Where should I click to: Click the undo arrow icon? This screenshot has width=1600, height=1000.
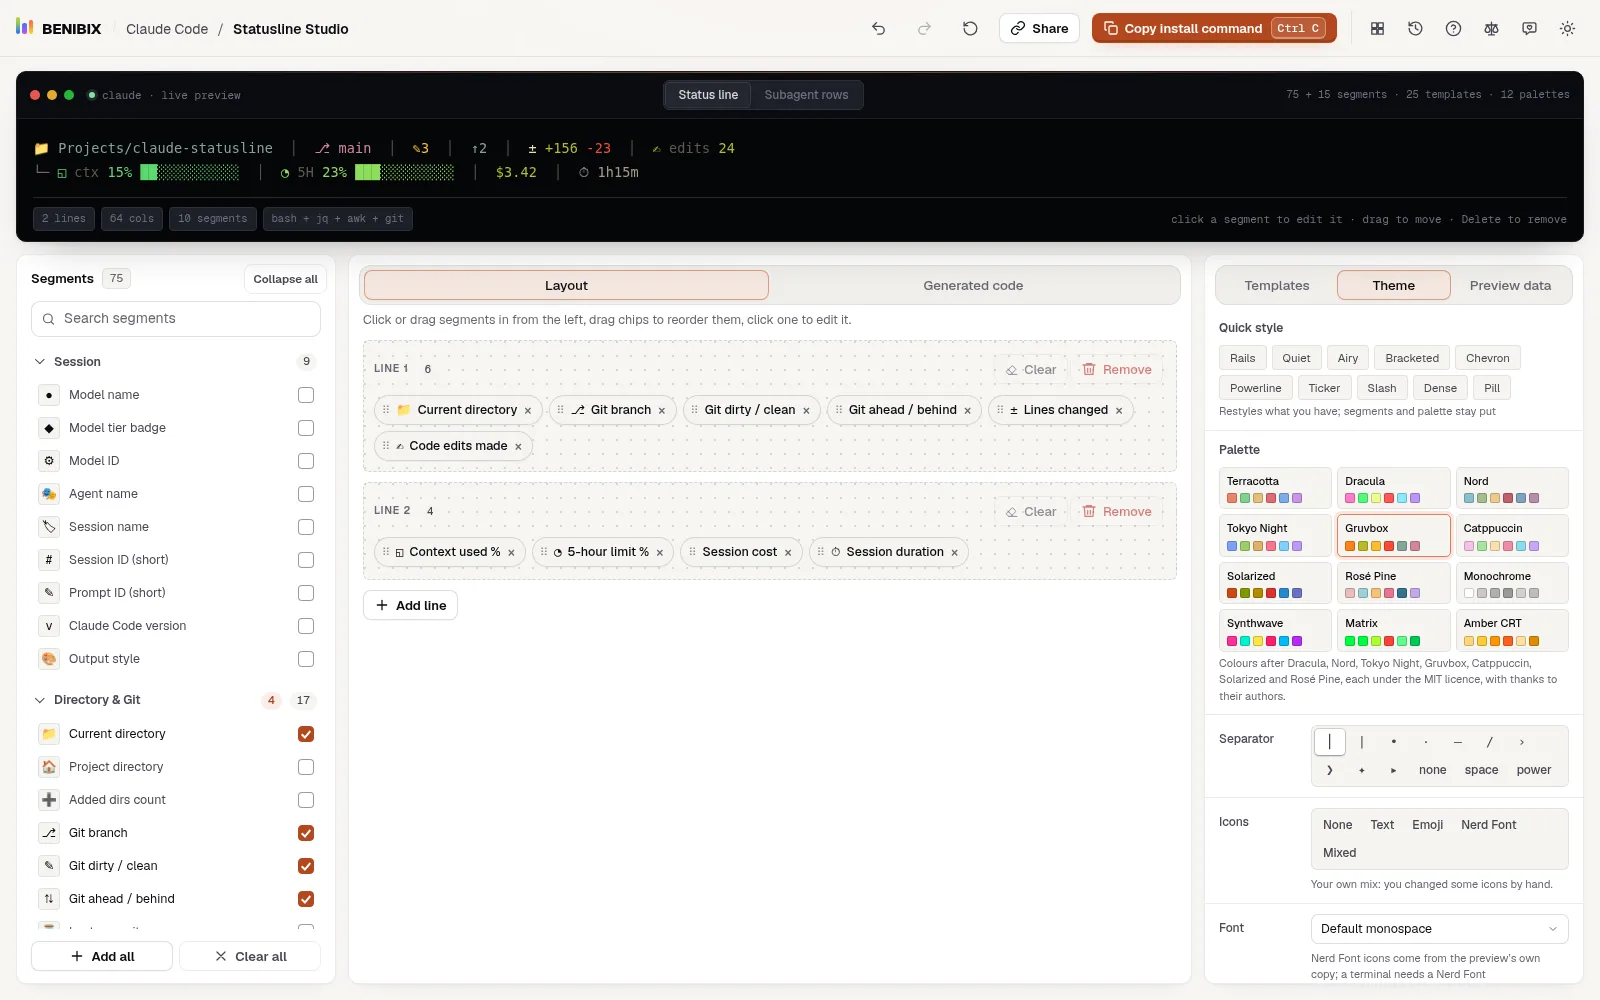pyautogui.click(x=878, y=29)
